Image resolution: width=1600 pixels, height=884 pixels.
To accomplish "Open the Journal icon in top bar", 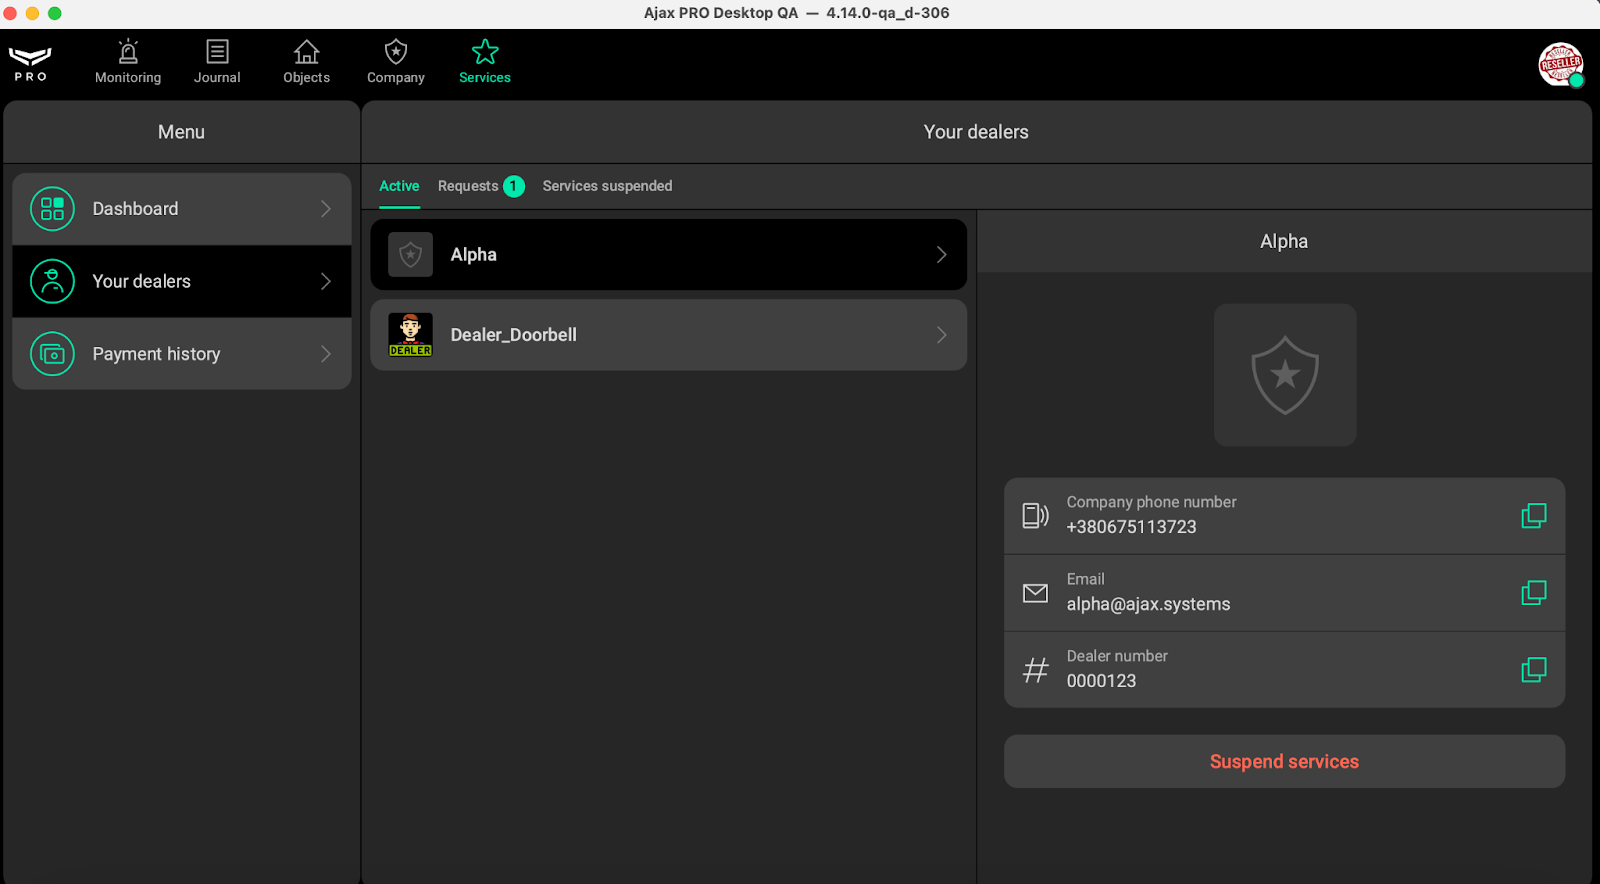I will (x=217, y=52).
